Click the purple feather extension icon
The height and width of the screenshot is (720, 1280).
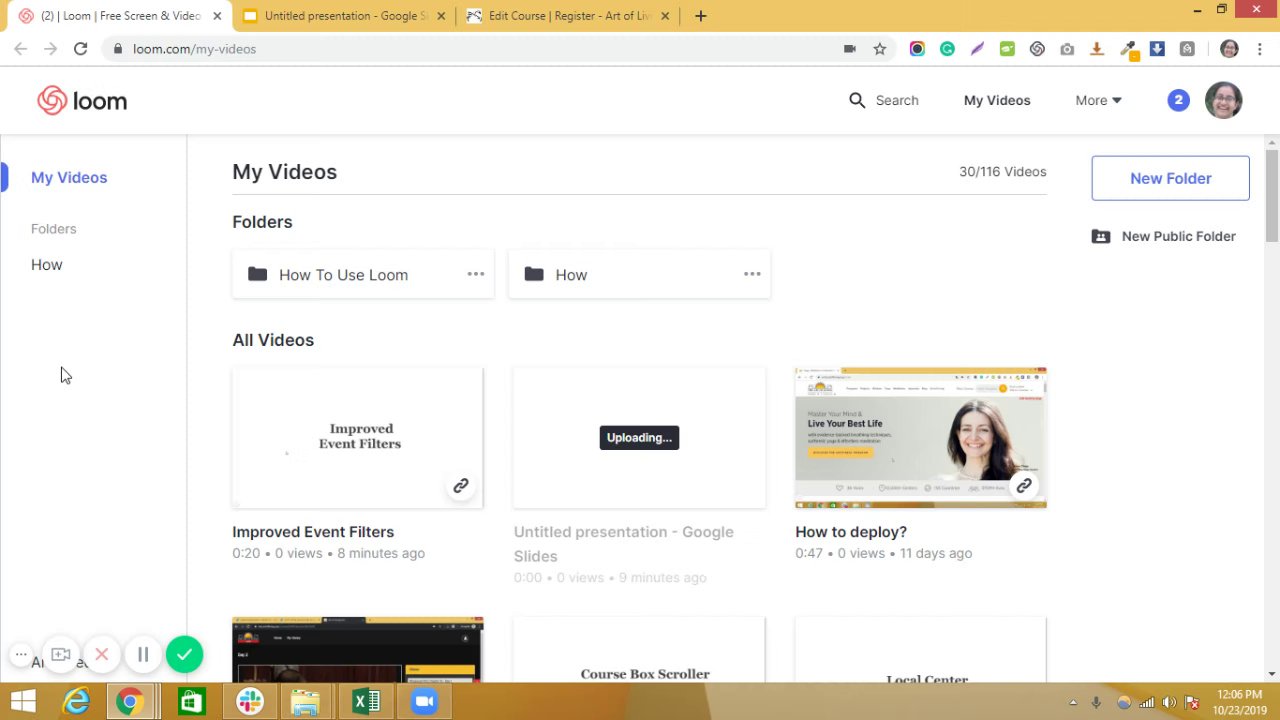tap(977, 49)
